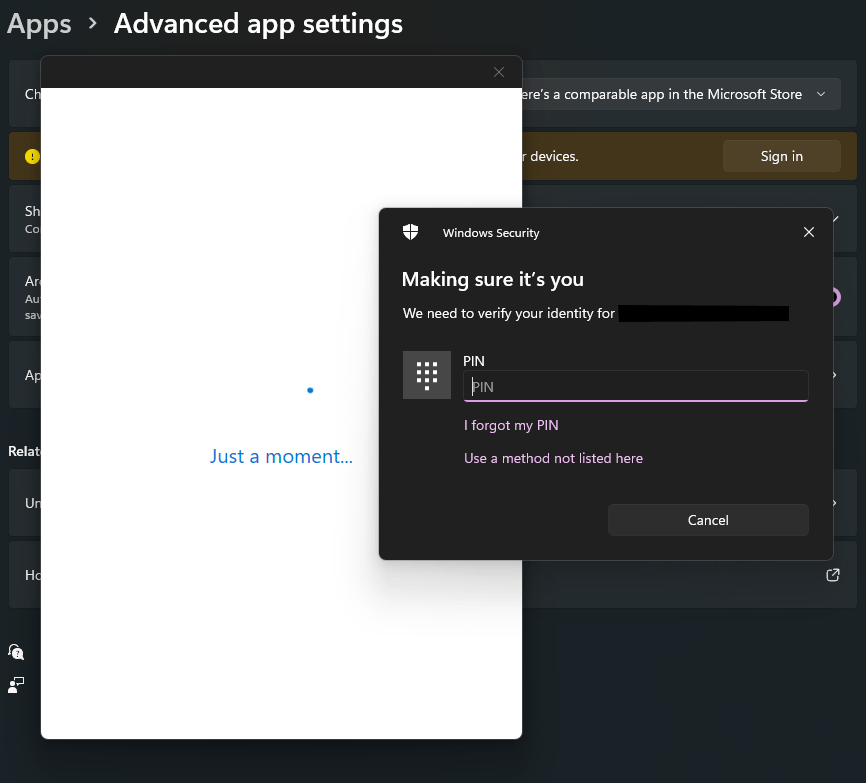Screen dimensions: 866x783
Task: Focus the PIN input field
Action: (635, 386)
